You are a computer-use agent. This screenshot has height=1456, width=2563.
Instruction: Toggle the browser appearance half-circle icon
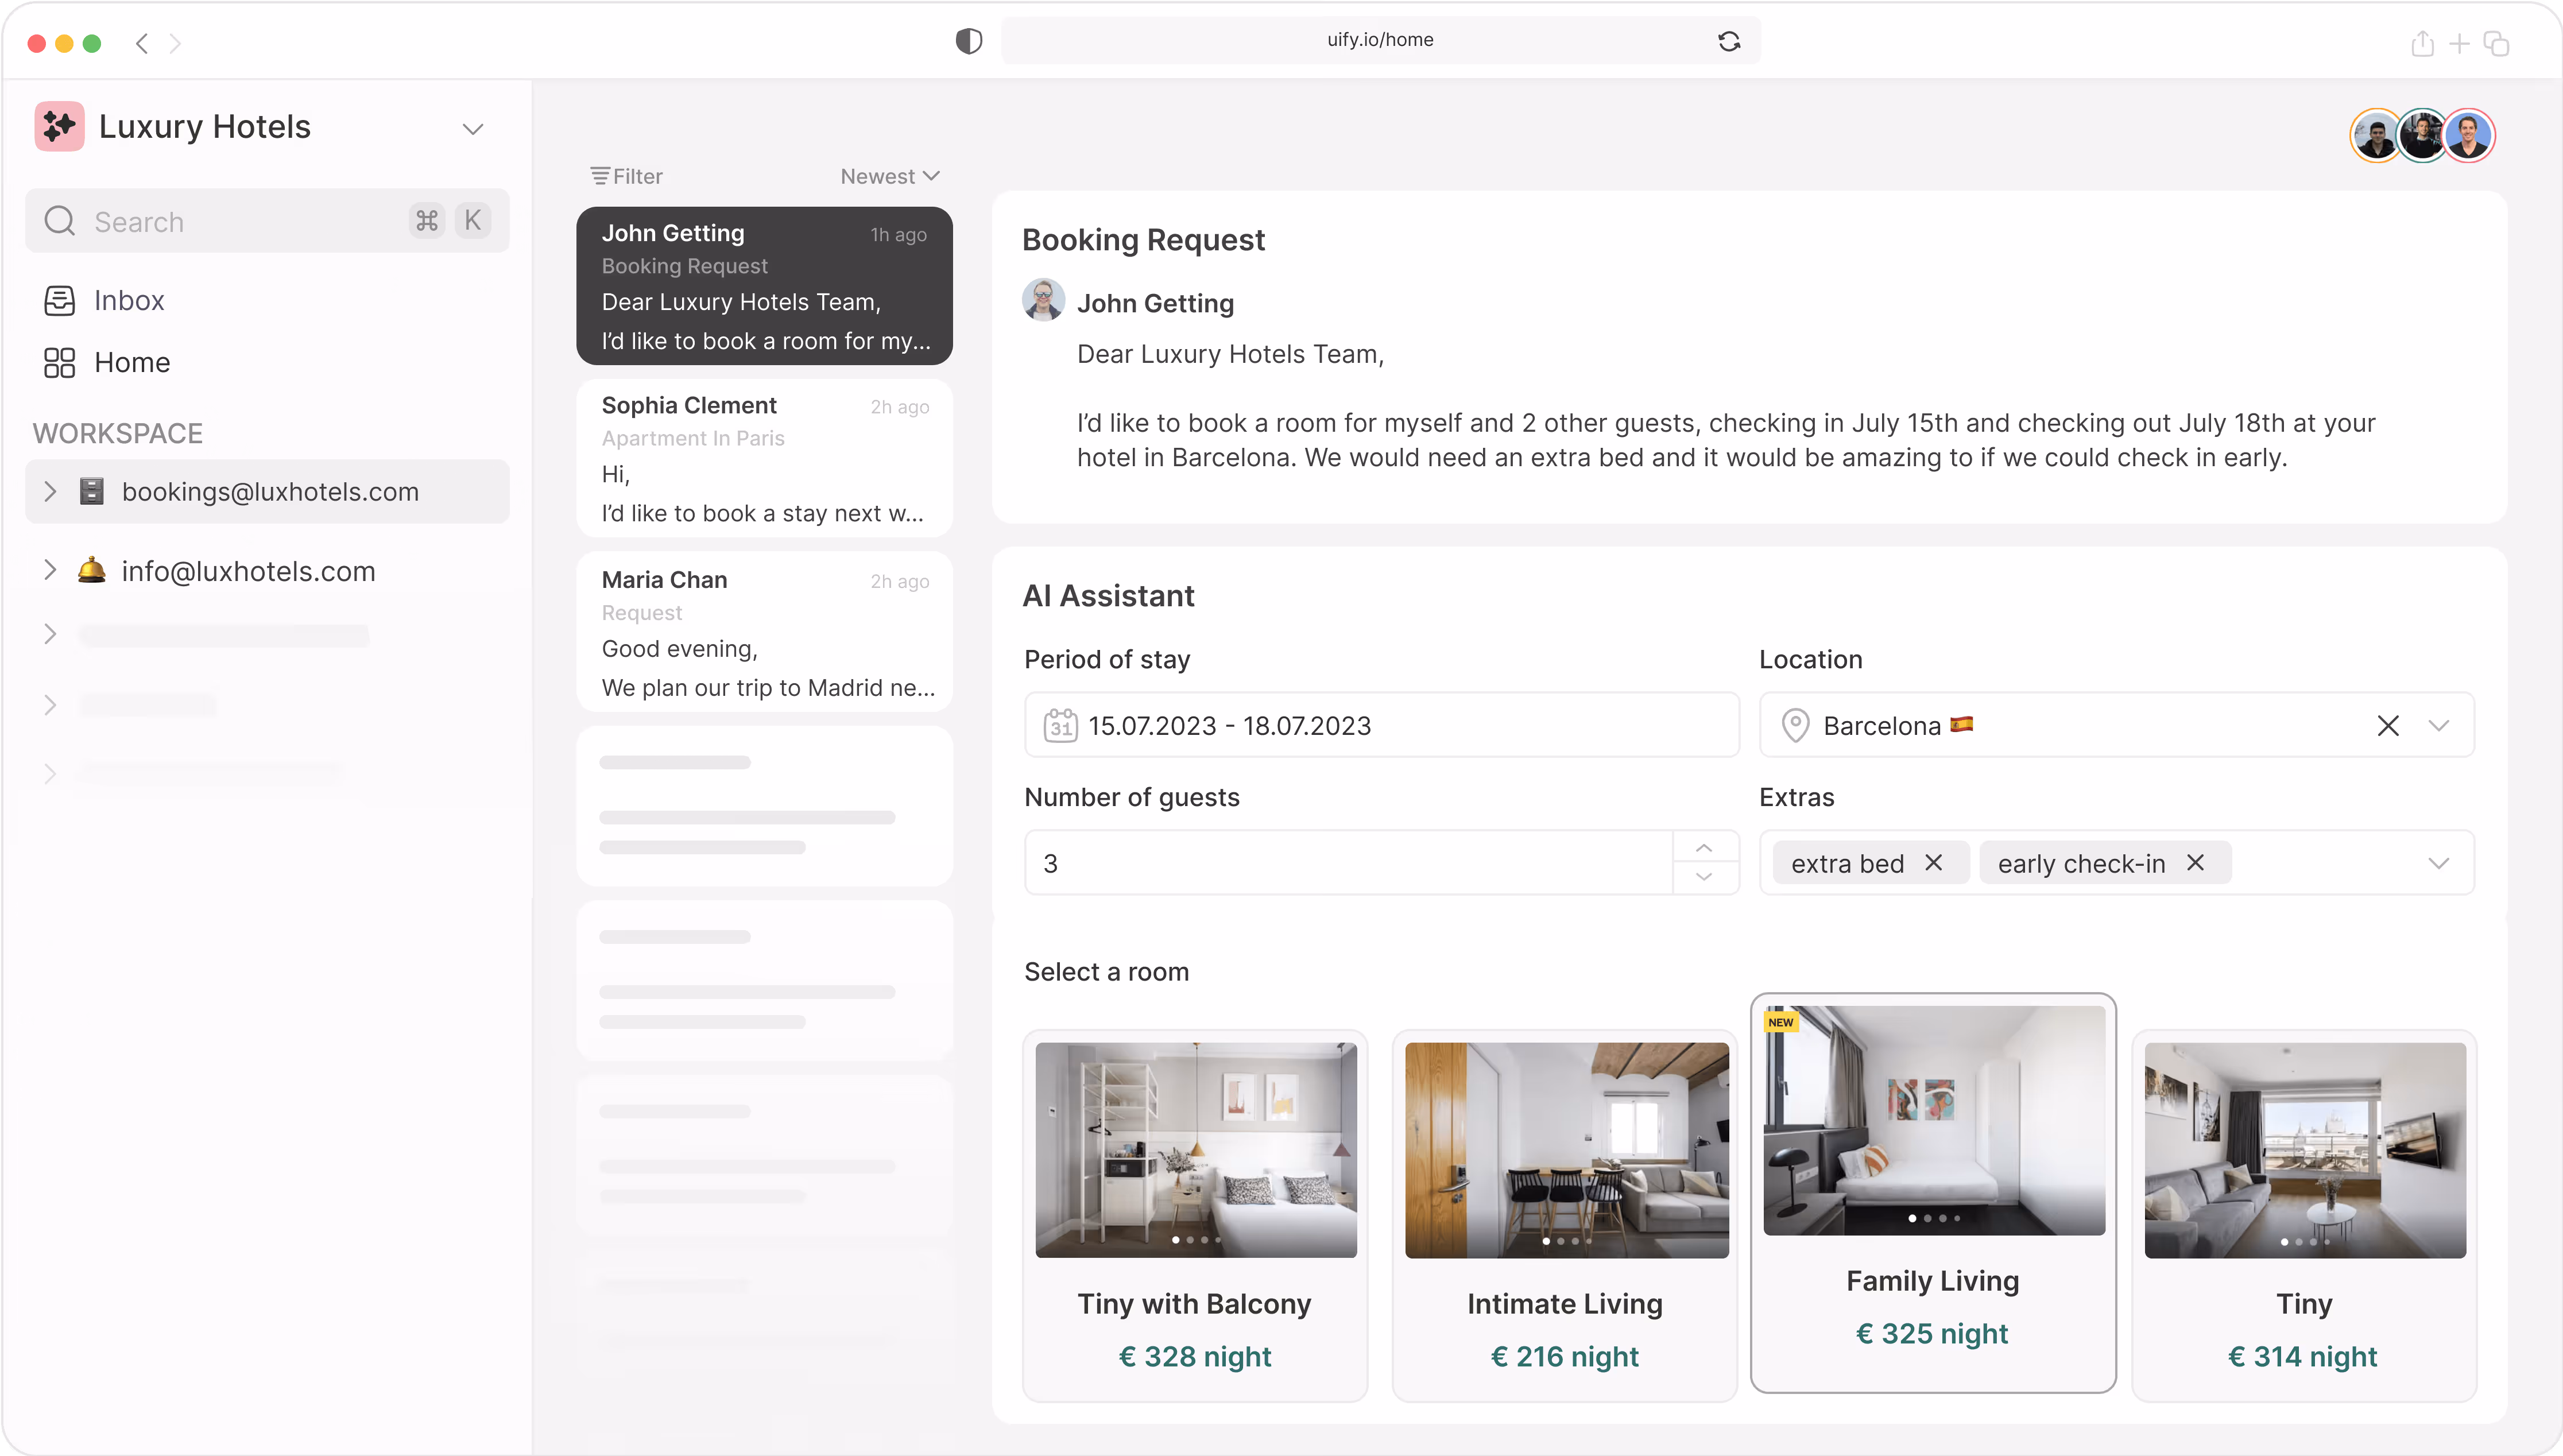click(x=968, y=41)
